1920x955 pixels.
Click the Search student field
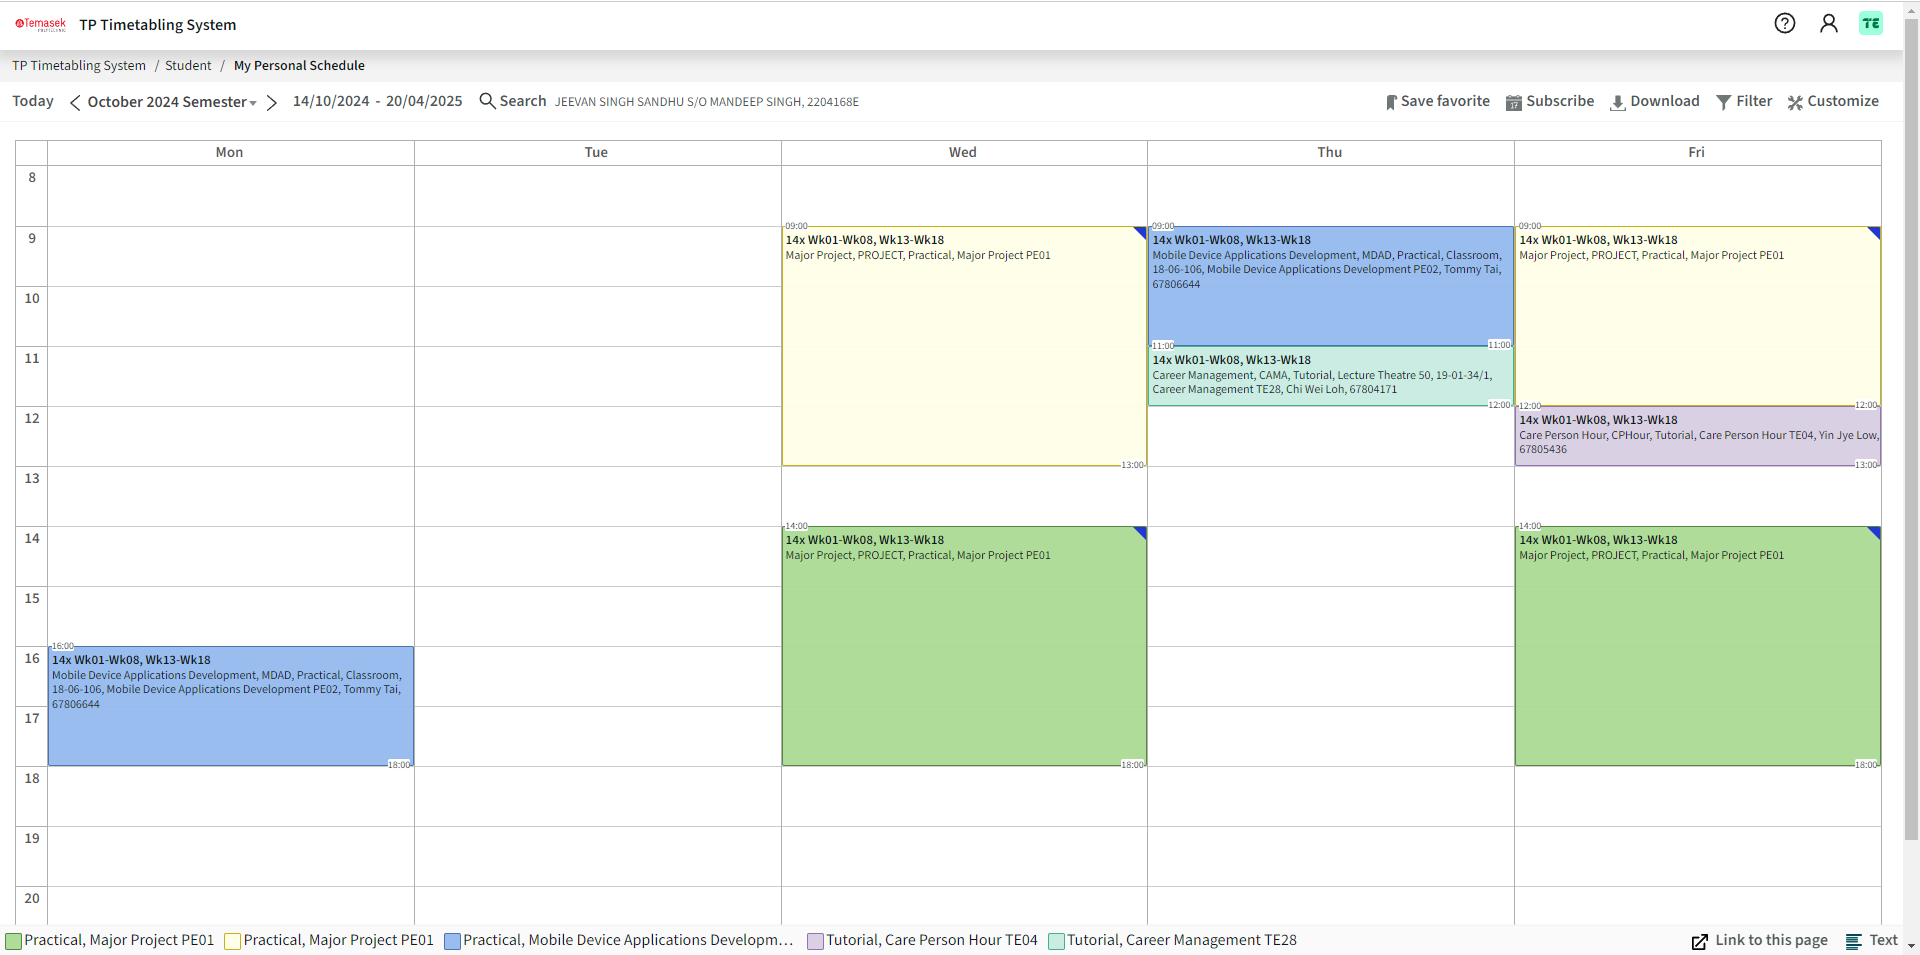click(513, 102)
